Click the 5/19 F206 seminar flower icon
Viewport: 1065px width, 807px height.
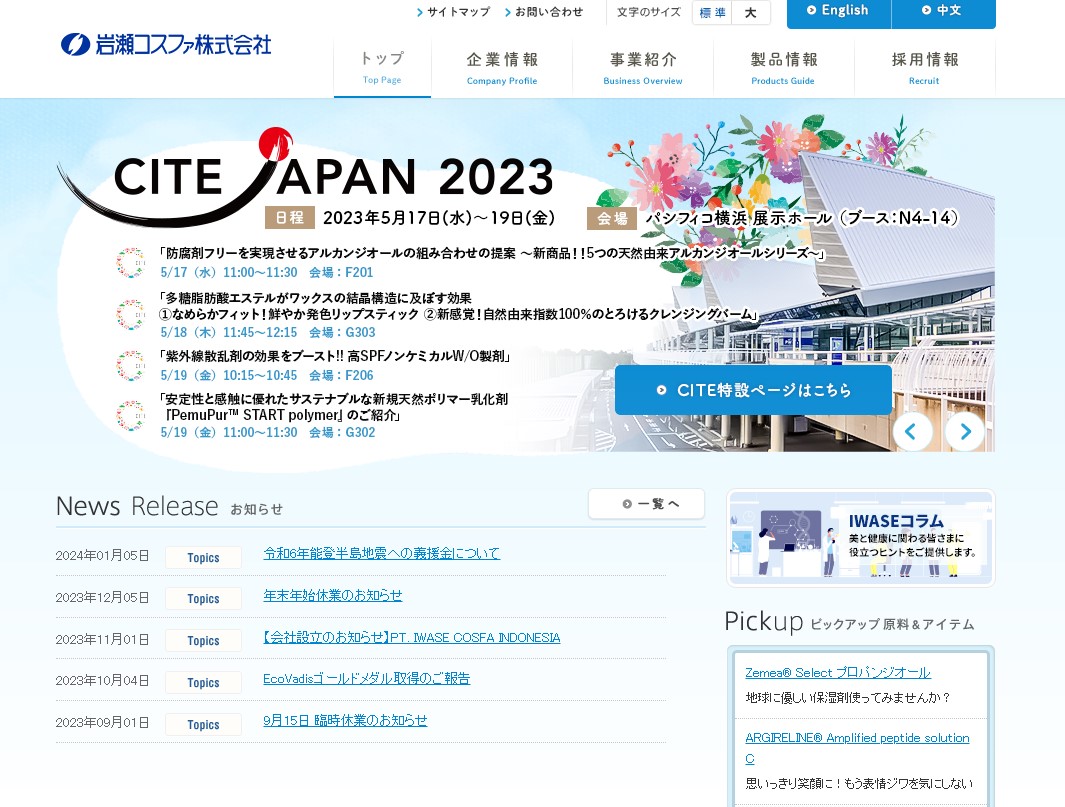pyautogui.click(x=130, y=366)
